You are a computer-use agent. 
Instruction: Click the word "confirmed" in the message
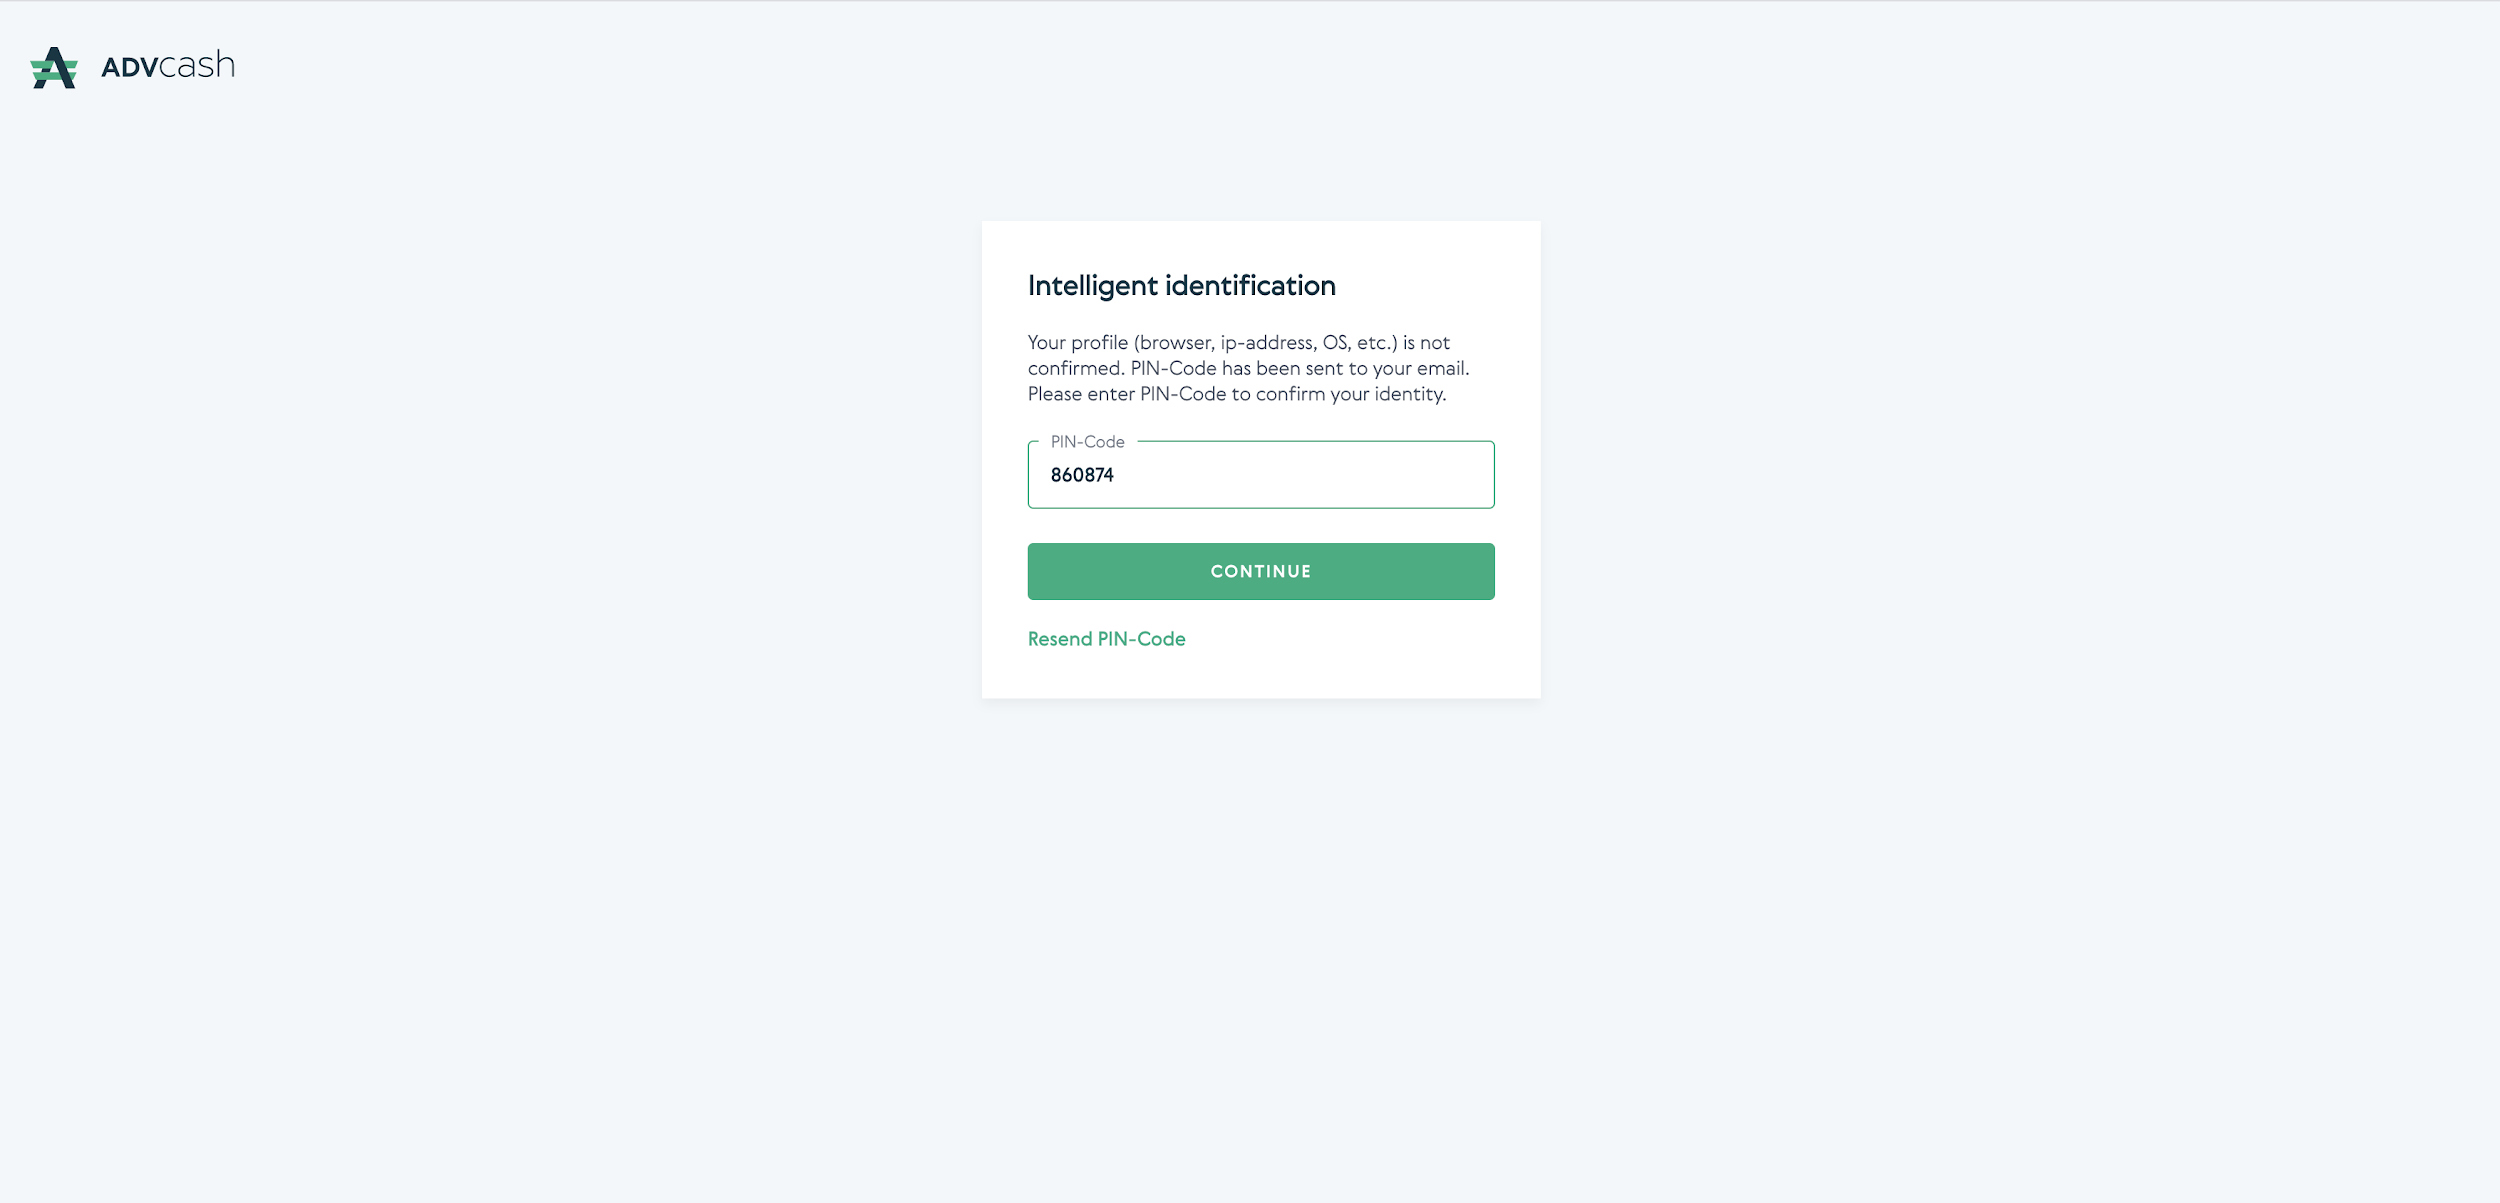coord(1071,369)
